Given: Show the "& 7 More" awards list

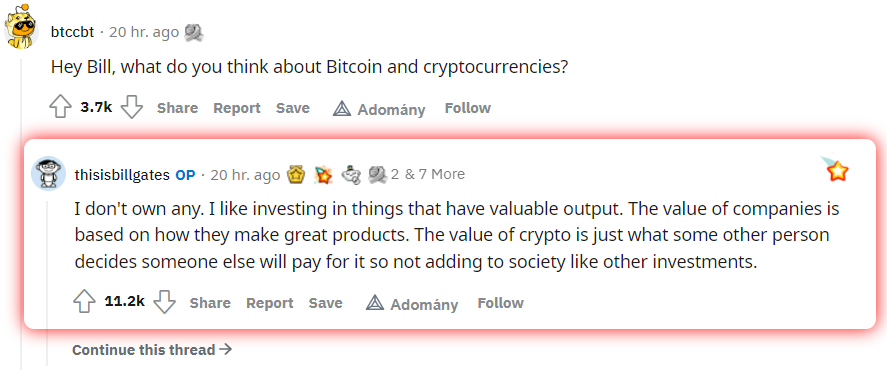Looking at the screenshot, I should [x=434, y=174].
